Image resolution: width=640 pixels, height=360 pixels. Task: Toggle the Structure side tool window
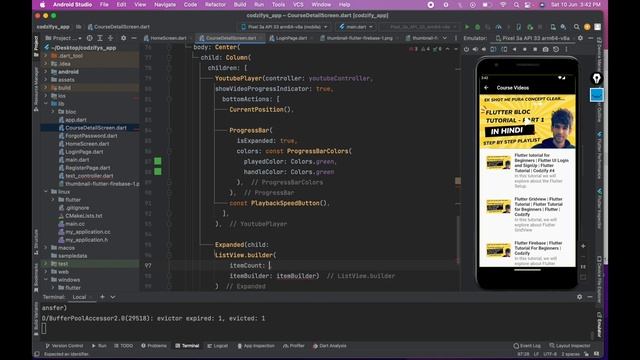click(36, 242)
